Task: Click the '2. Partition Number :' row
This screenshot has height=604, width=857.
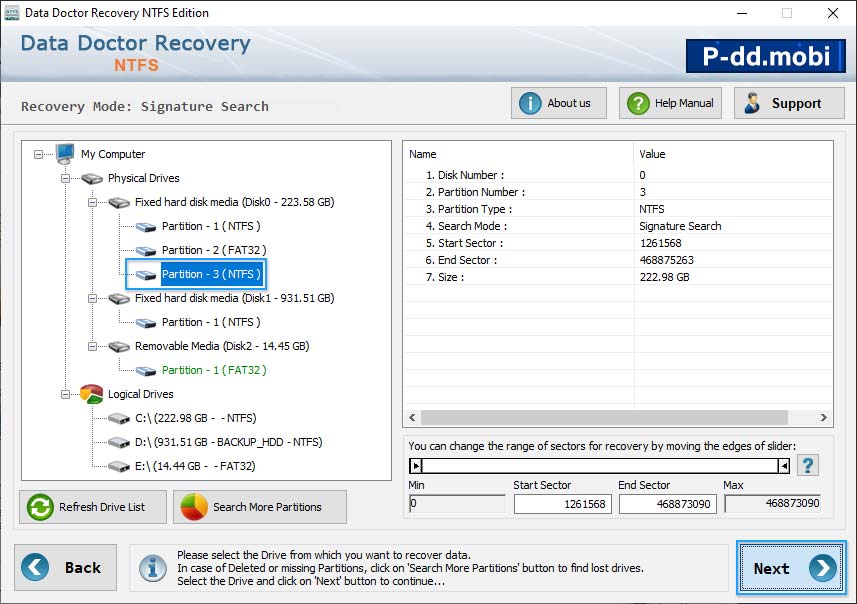Action: [x=618, y=192]
